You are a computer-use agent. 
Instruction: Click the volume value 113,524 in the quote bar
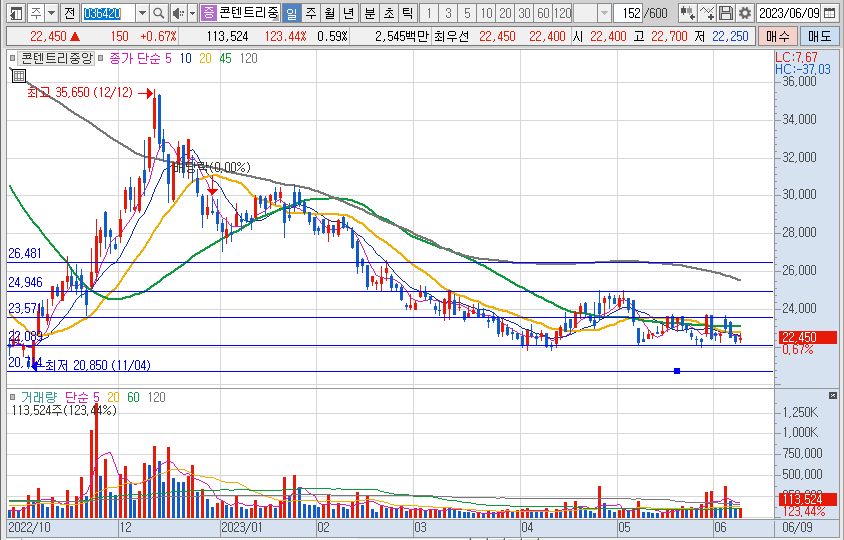pyautogui.click(x=228, y=37)
